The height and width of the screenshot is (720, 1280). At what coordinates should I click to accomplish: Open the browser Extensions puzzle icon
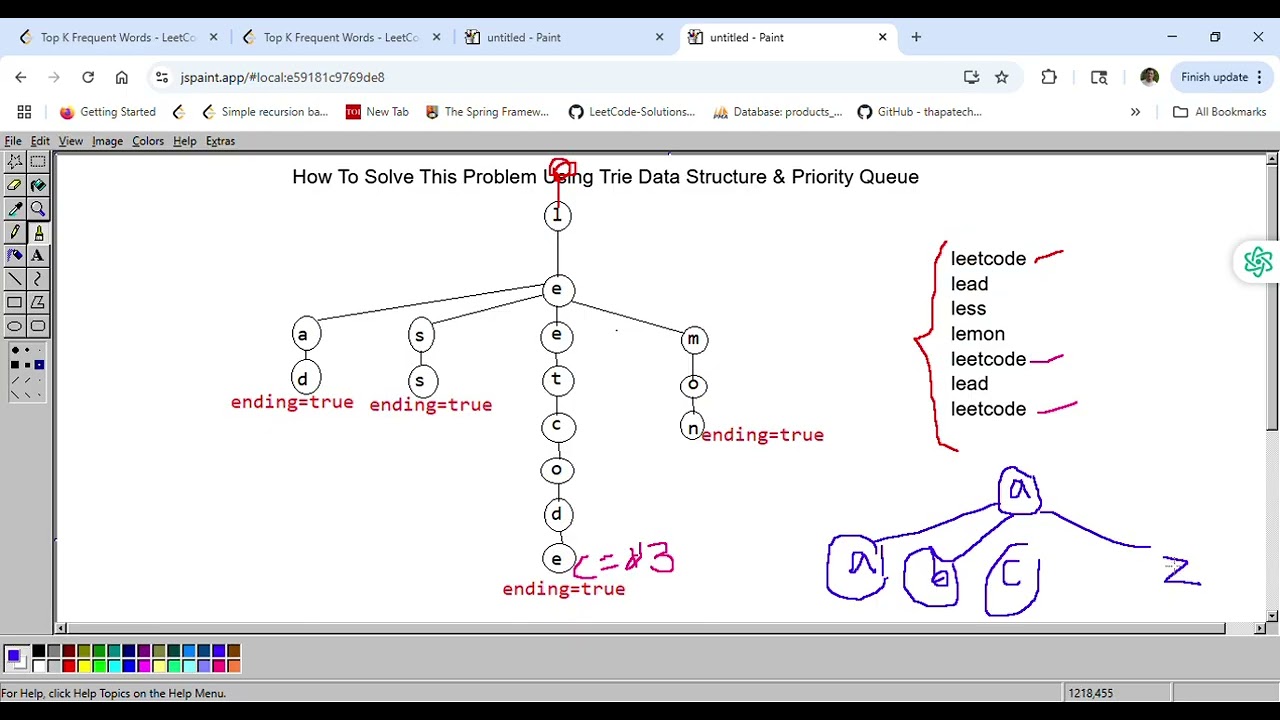point(1049,77)
